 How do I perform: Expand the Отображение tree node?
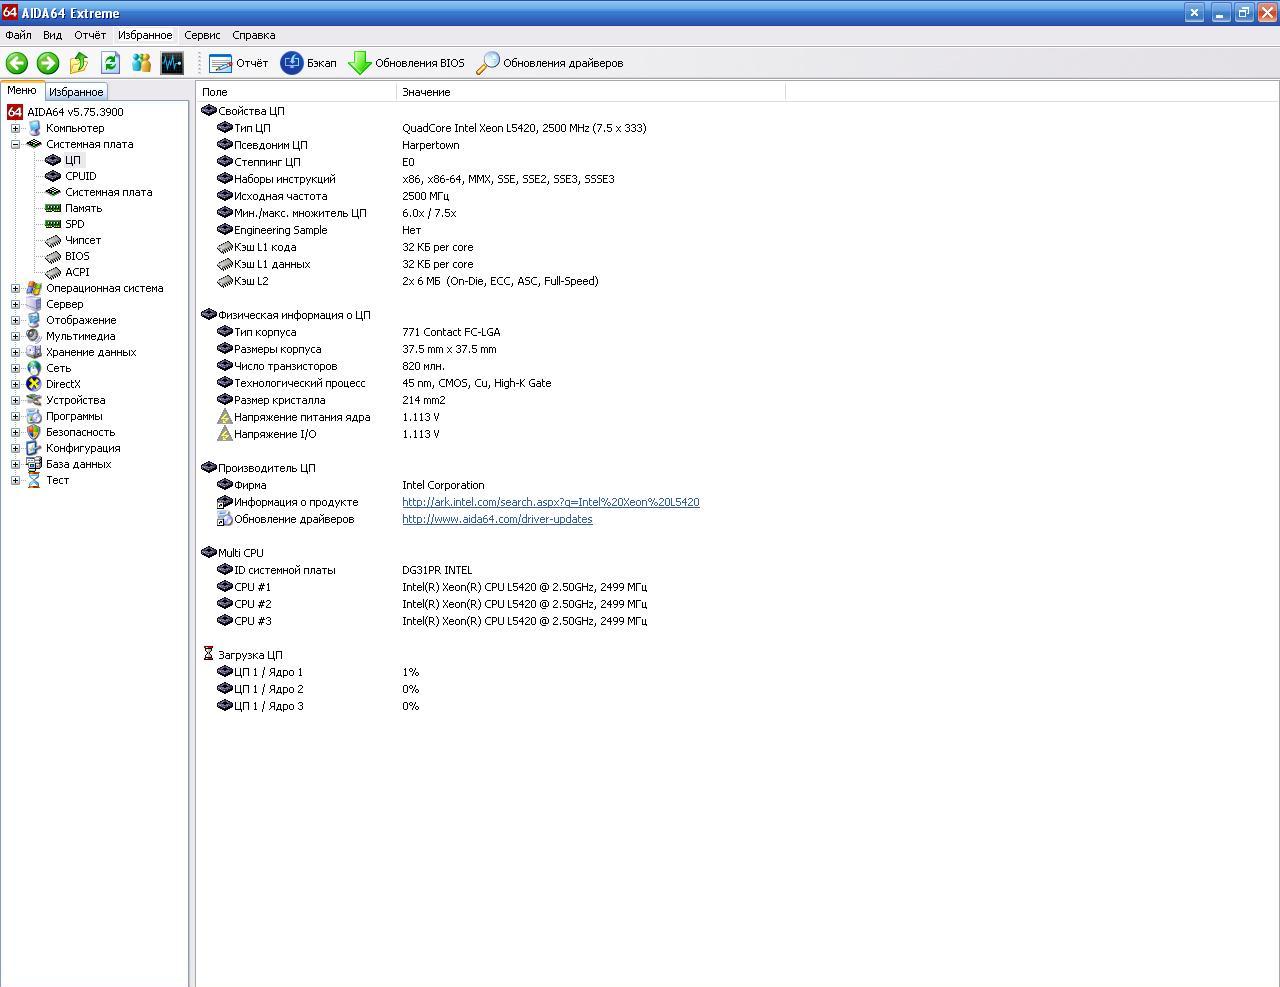click(x=15, y=320)
